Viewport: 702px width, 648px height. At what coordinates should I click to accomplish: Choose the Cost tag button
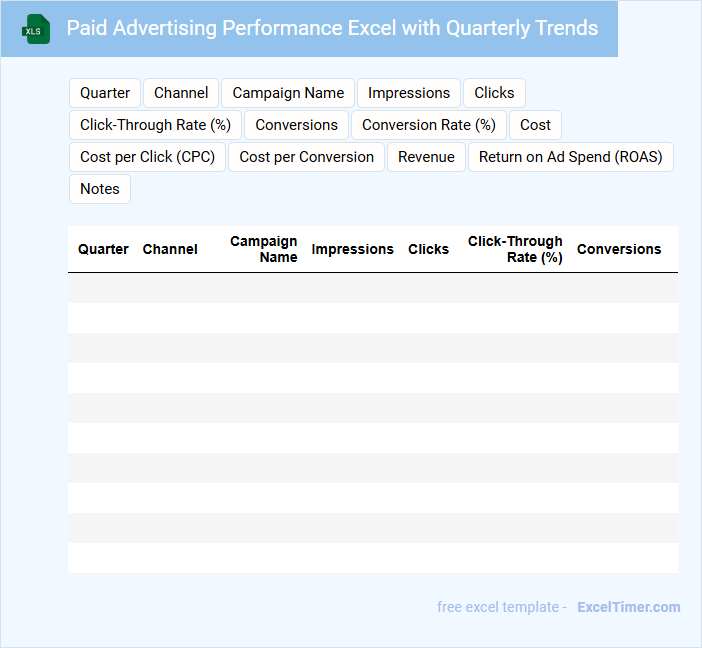tap(535, 125)
